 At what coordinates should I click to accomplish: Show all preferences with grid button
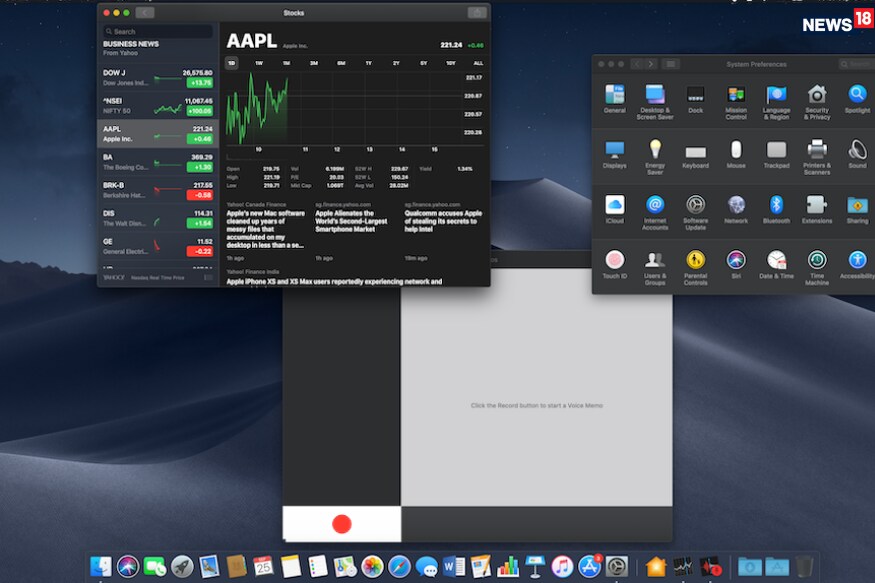coord(671,64)
